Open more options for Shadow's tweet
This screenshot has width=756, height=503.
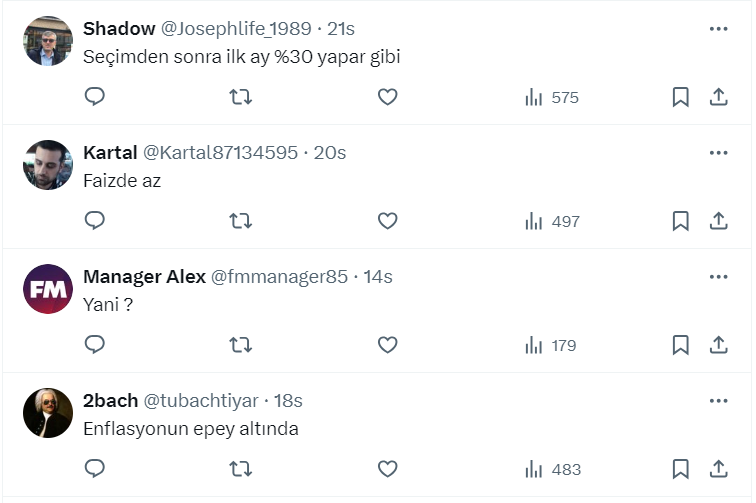[x=718, y=29]
